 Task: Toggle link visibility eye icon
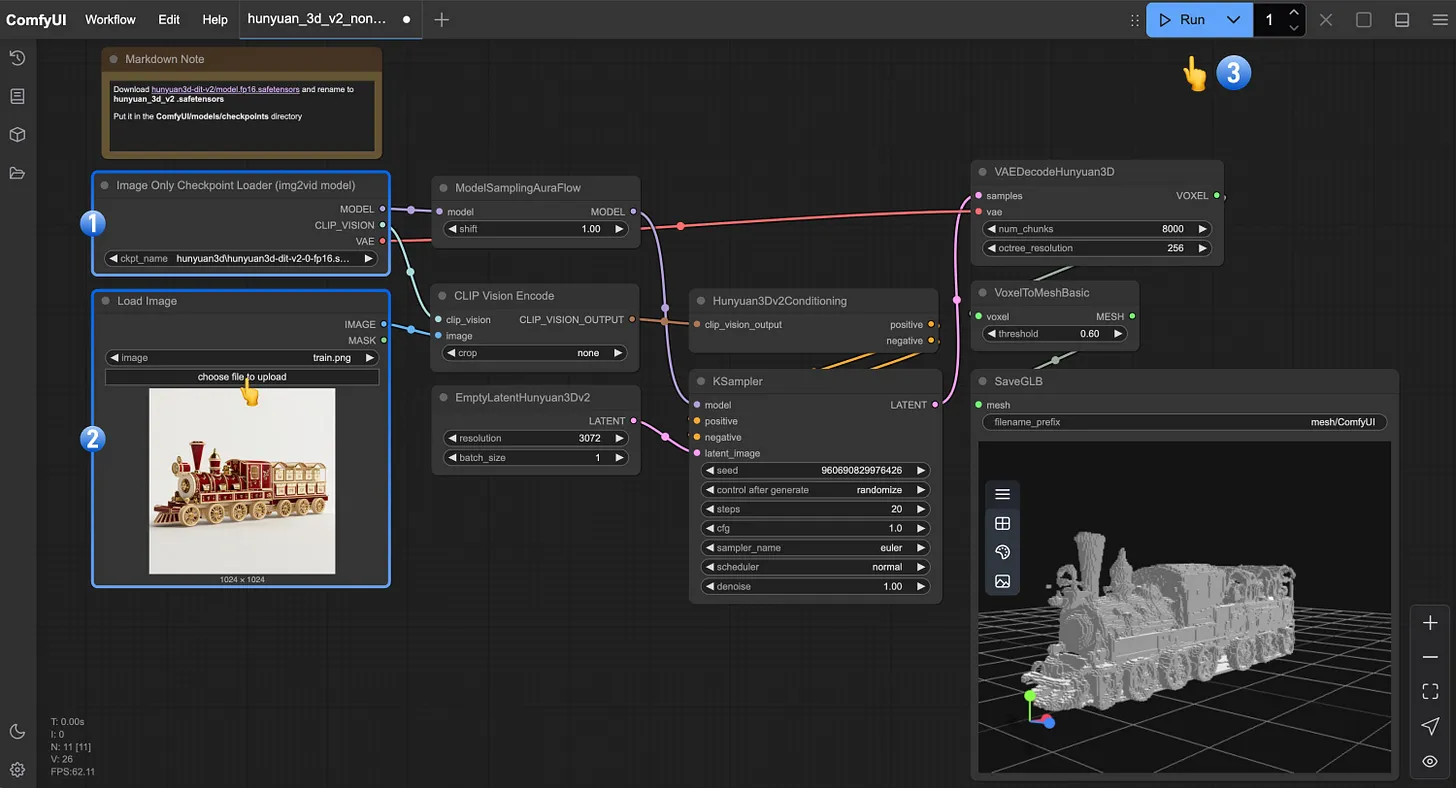point(1430,761)
